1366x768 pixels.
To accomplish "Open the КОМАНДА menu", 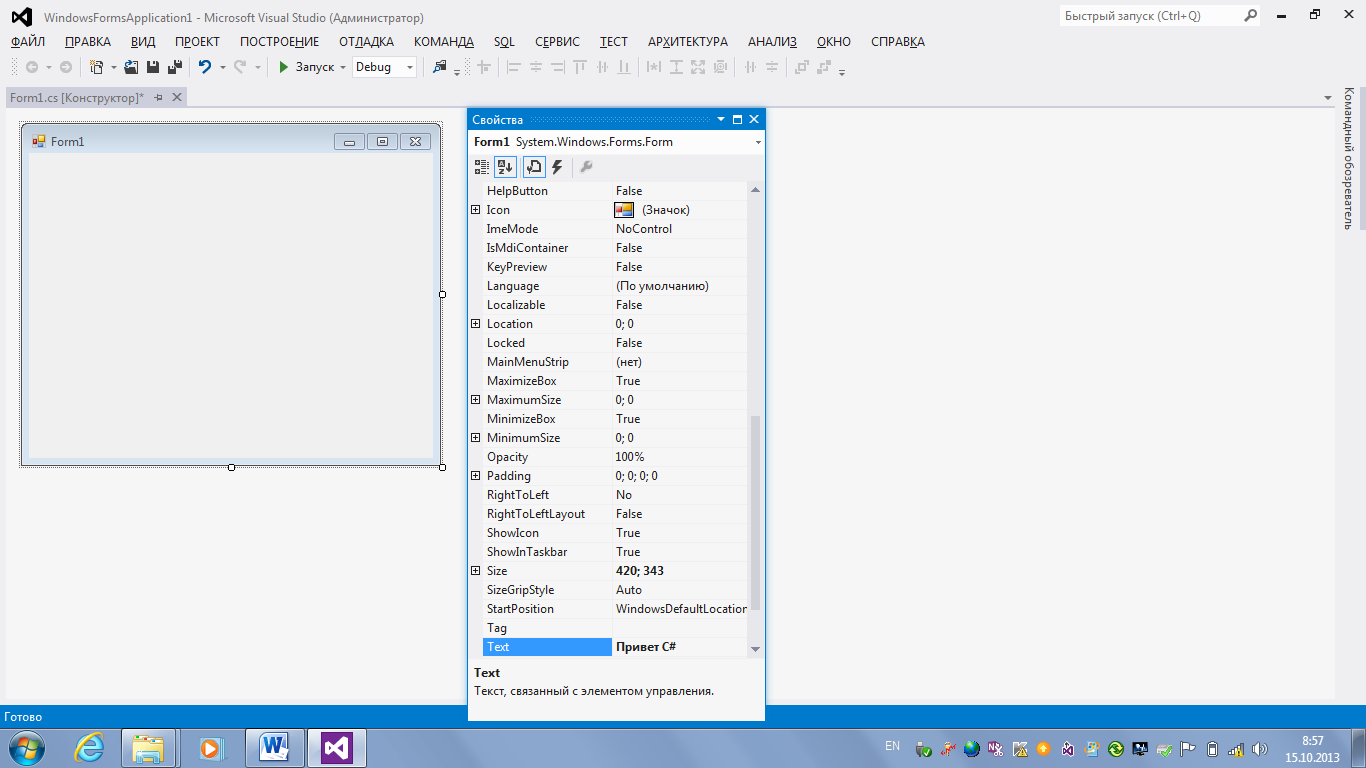I will point(444,42).
